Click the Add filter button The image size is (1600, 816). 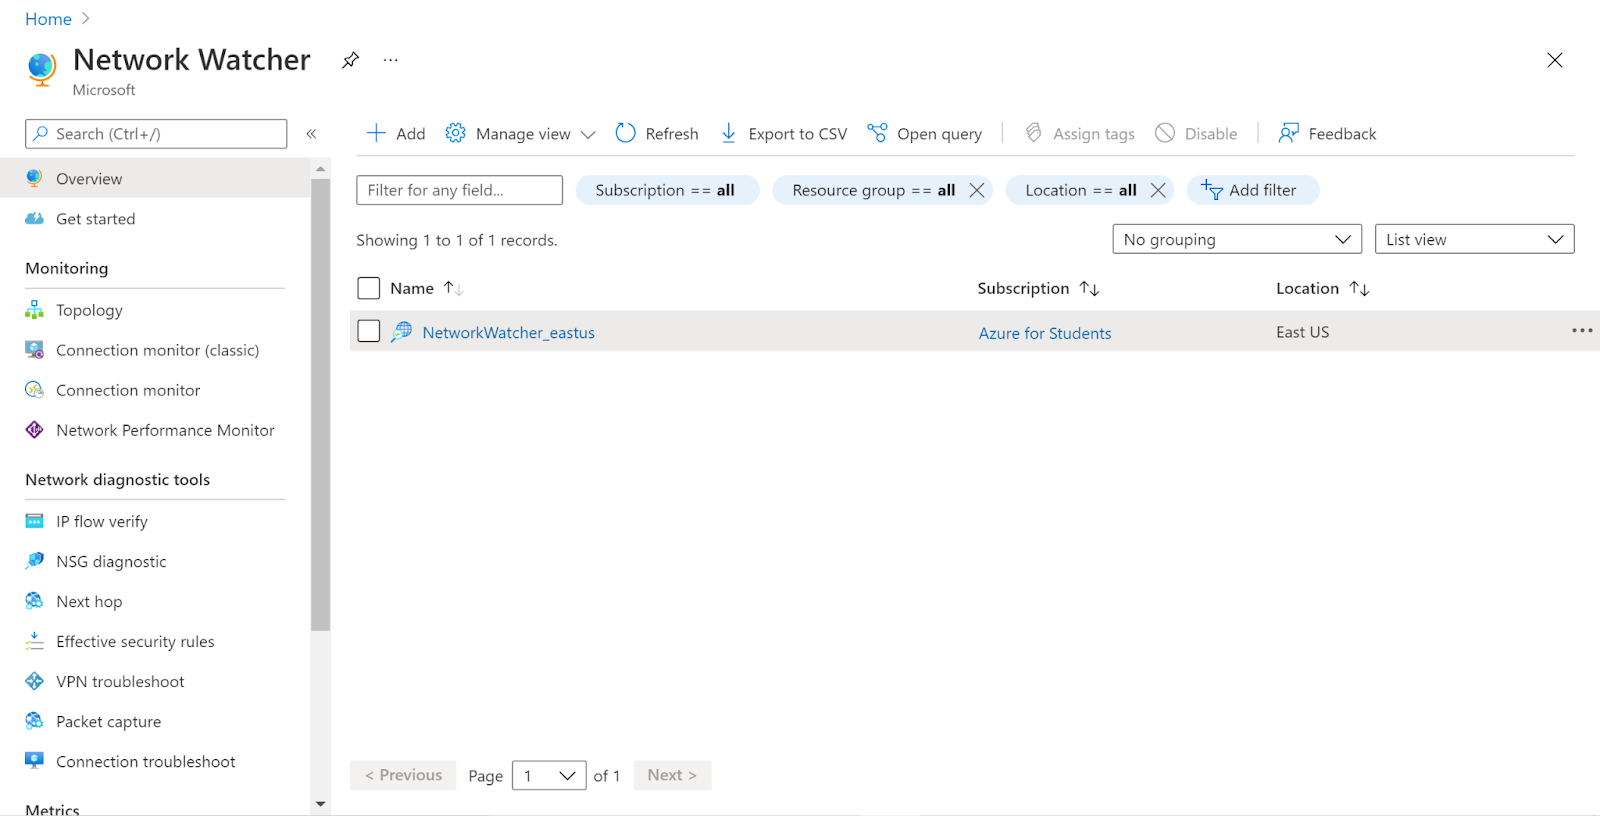coord(1252,190)
